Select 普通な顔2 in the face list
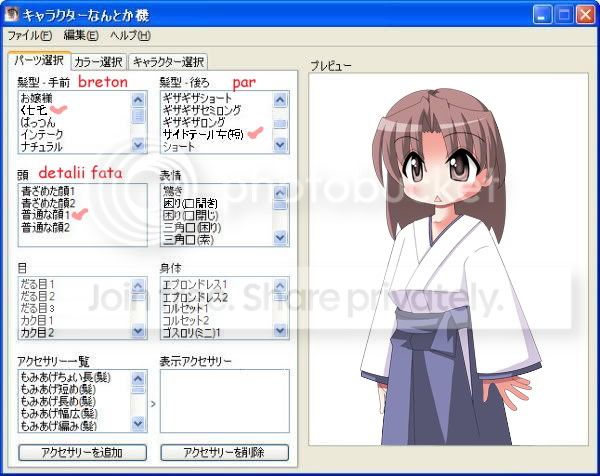This screenshot has width=600, height=476. tap(45, 228)
